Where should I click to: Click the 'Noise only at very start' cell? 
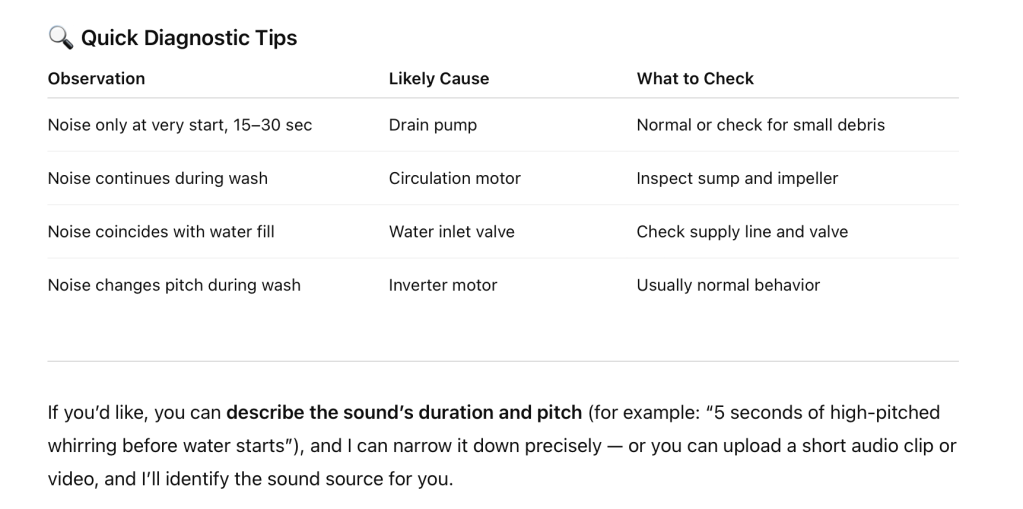pyautogui.click(x=180, y=125)
